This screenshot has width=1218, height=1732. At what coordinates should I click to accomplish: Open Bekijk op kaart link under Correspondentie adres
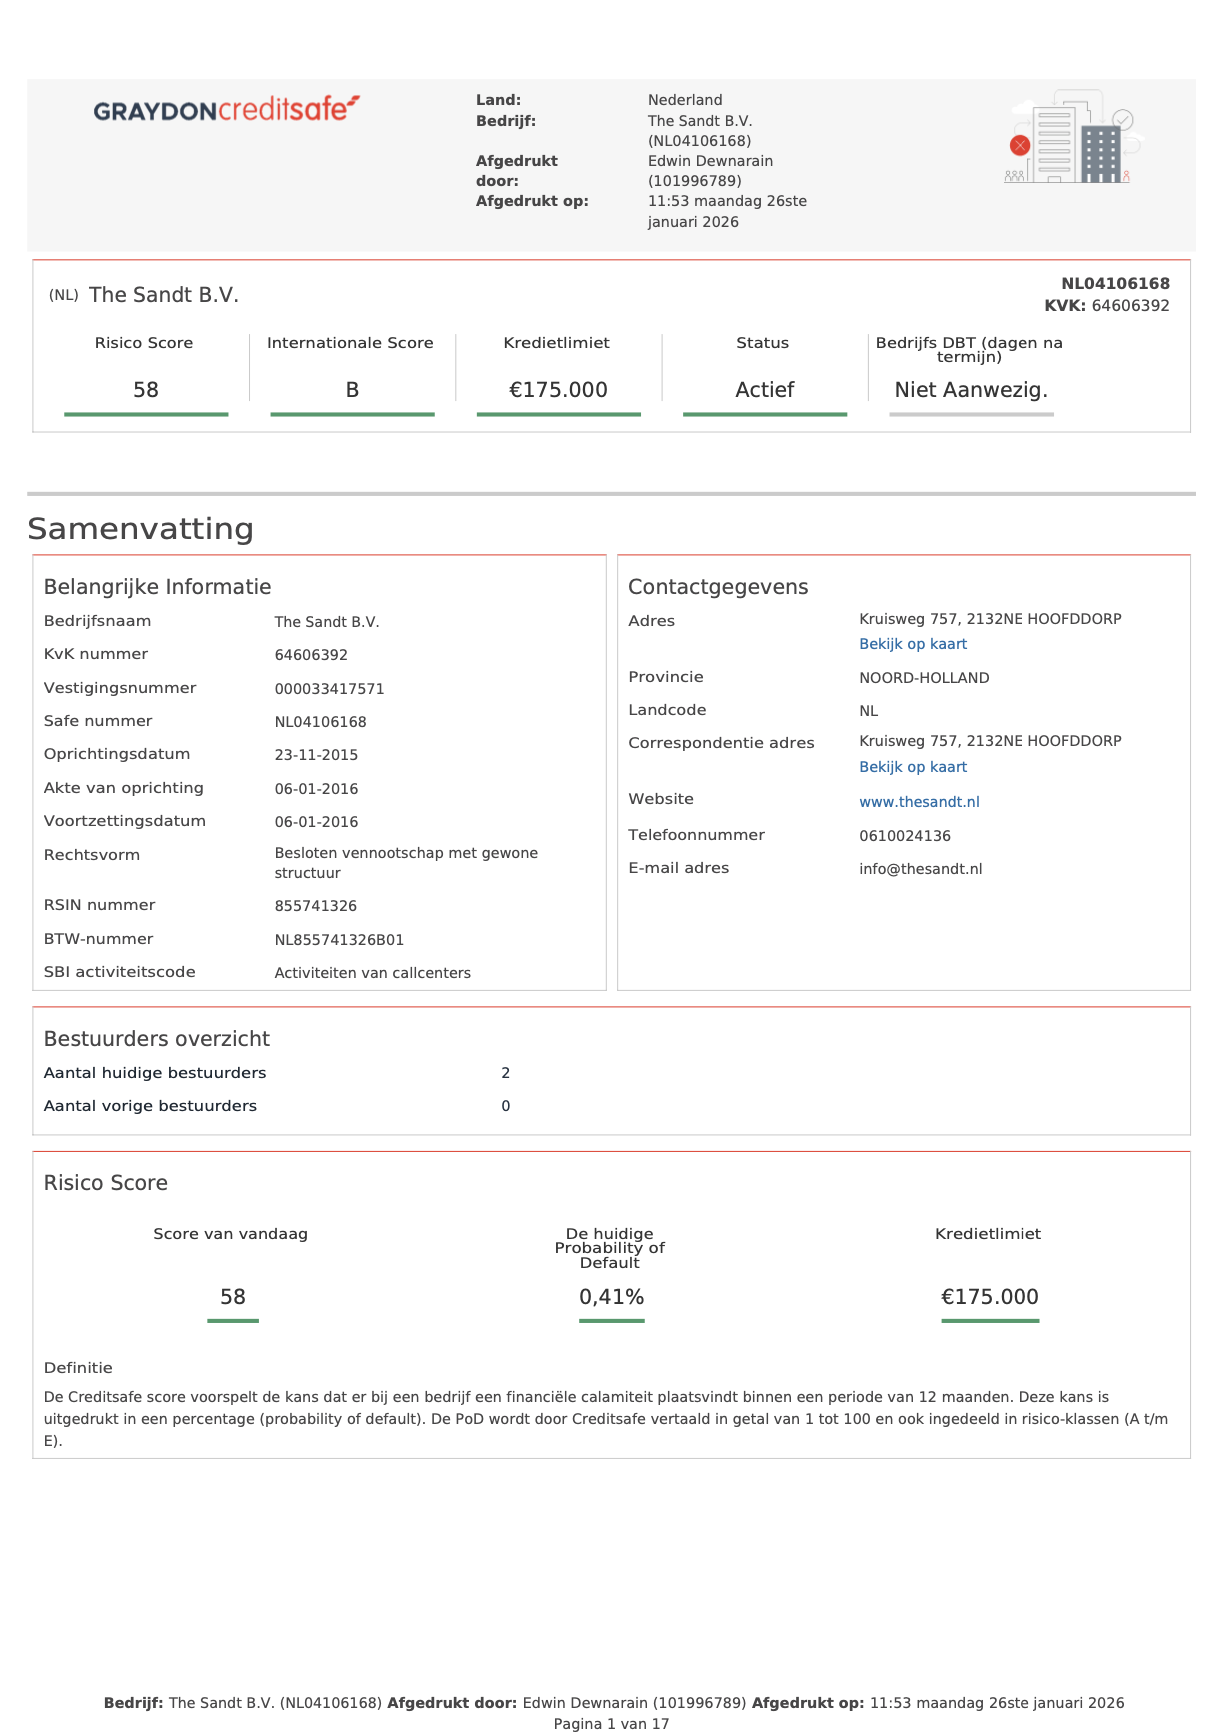[913, 767]
